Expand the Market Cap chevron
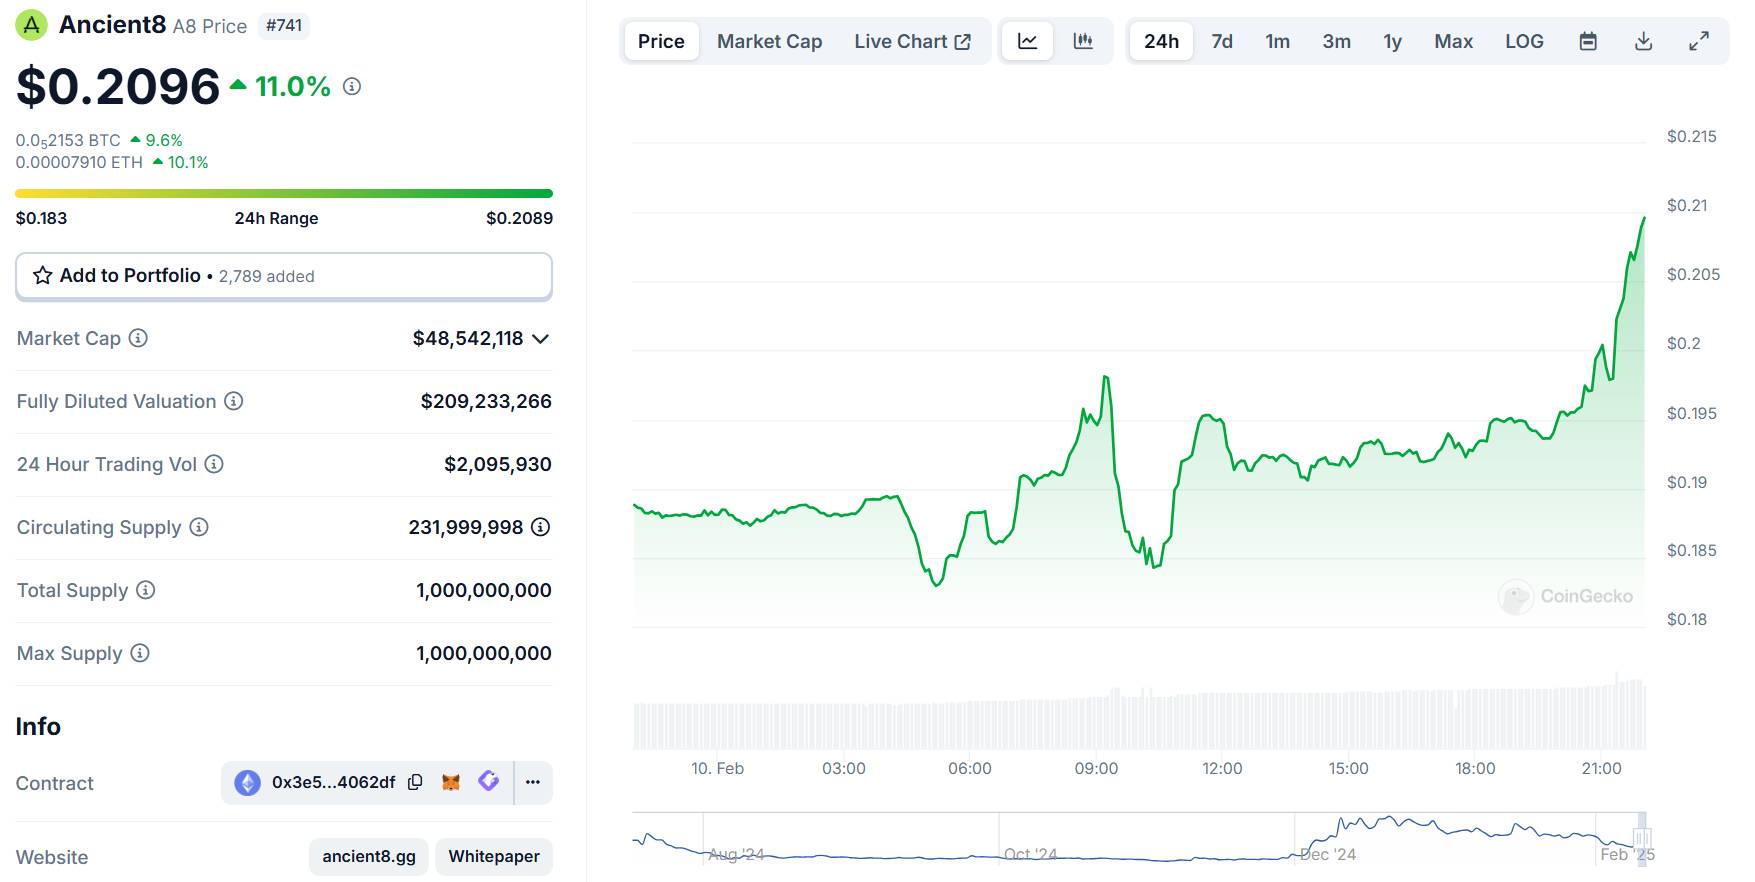Image resolution: width=1755 pixels, height=882 pixels. [541, 339]
